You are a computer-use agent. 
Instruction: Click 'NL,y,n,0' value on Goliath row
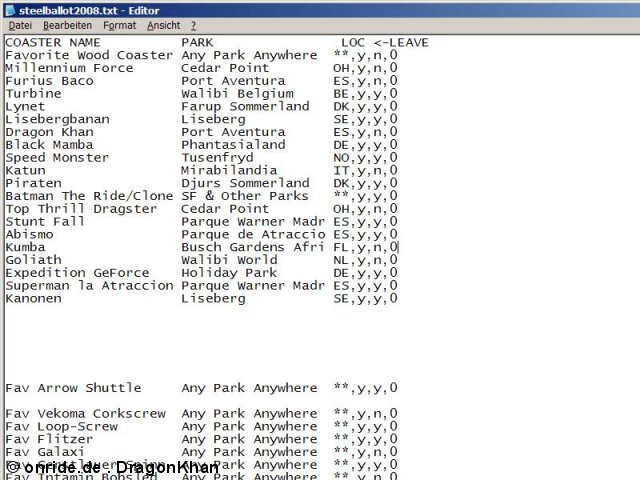pos(365,260)
